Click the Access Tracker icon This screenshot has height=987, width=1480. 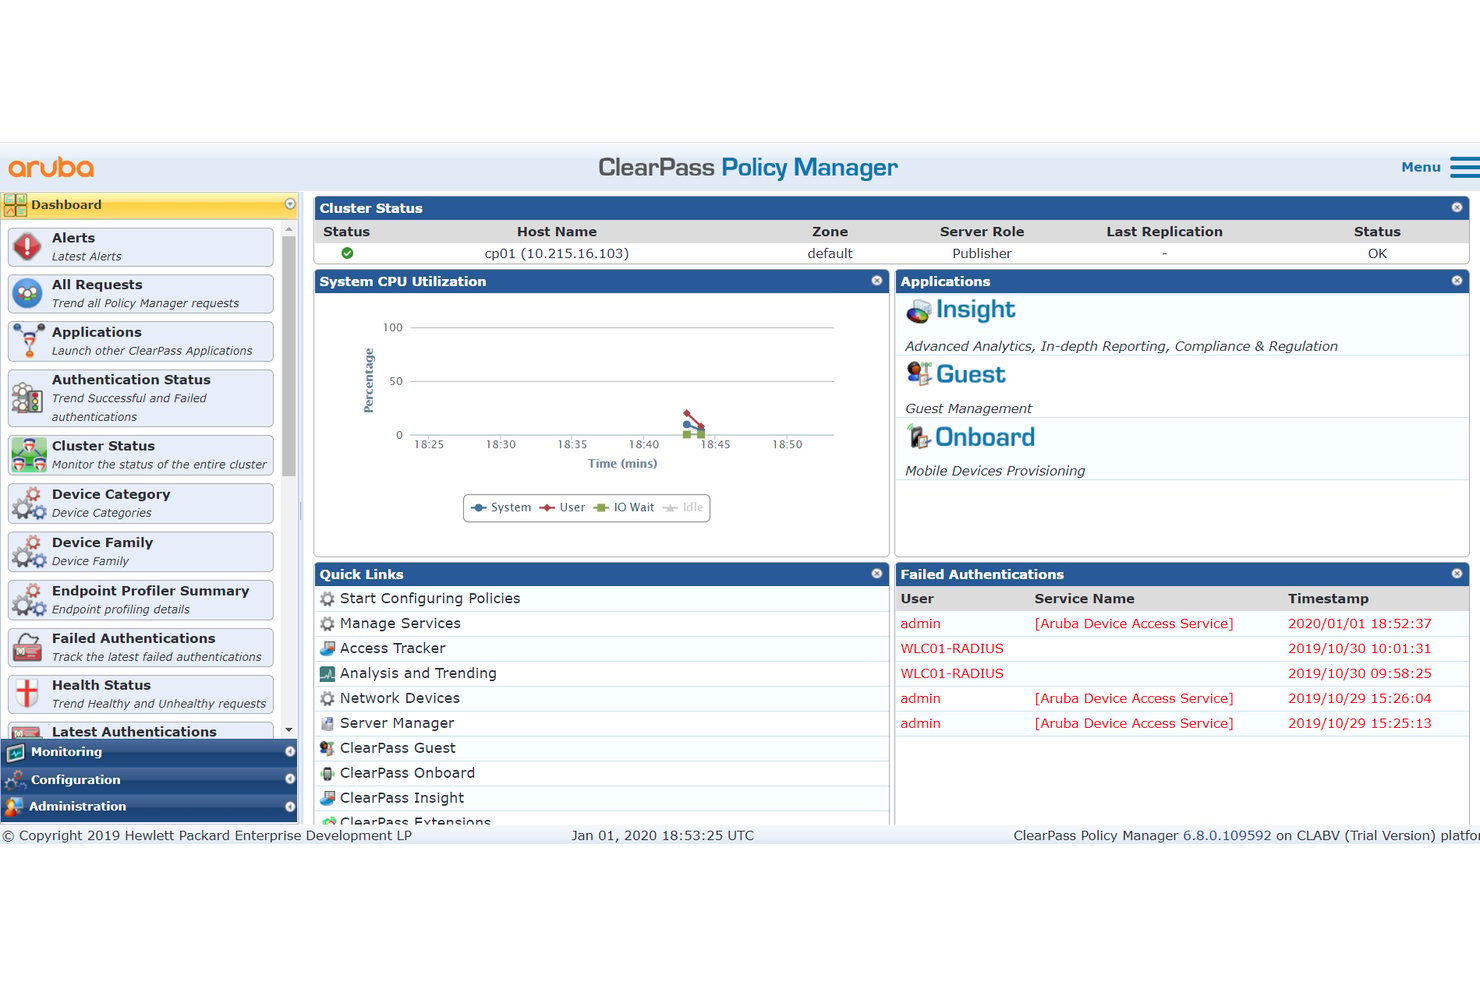click(327, 648)
